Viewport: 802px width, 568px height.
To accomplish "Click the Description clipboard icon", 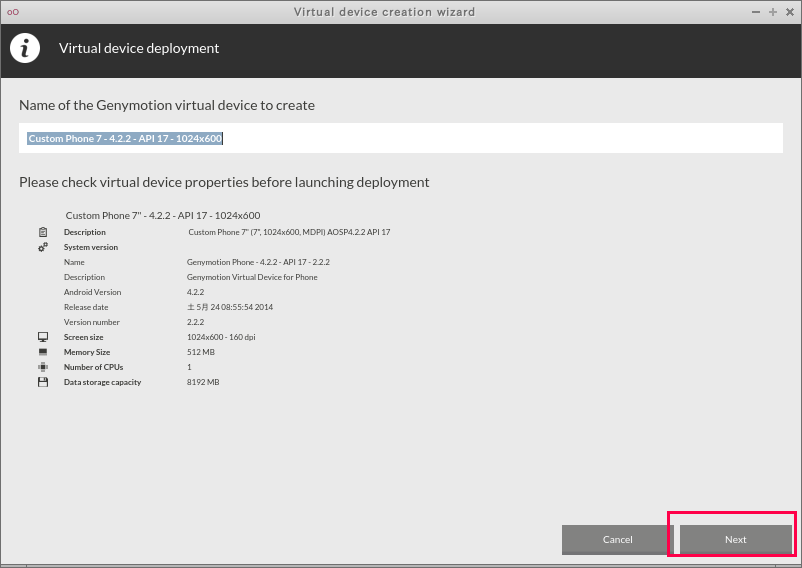I will [43, 232].
